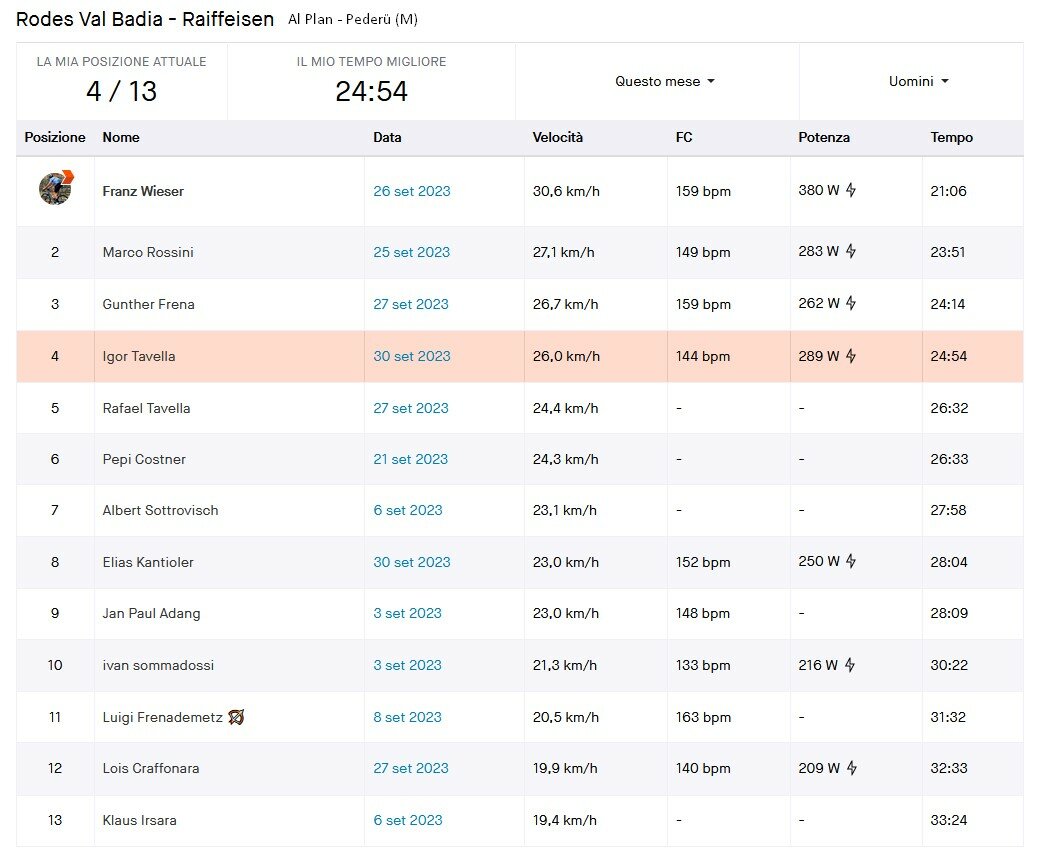Open Marco Rossini's 25 set 2023 activity
The width and height of the screenshot is (1045, 865).
click(411, 252)
